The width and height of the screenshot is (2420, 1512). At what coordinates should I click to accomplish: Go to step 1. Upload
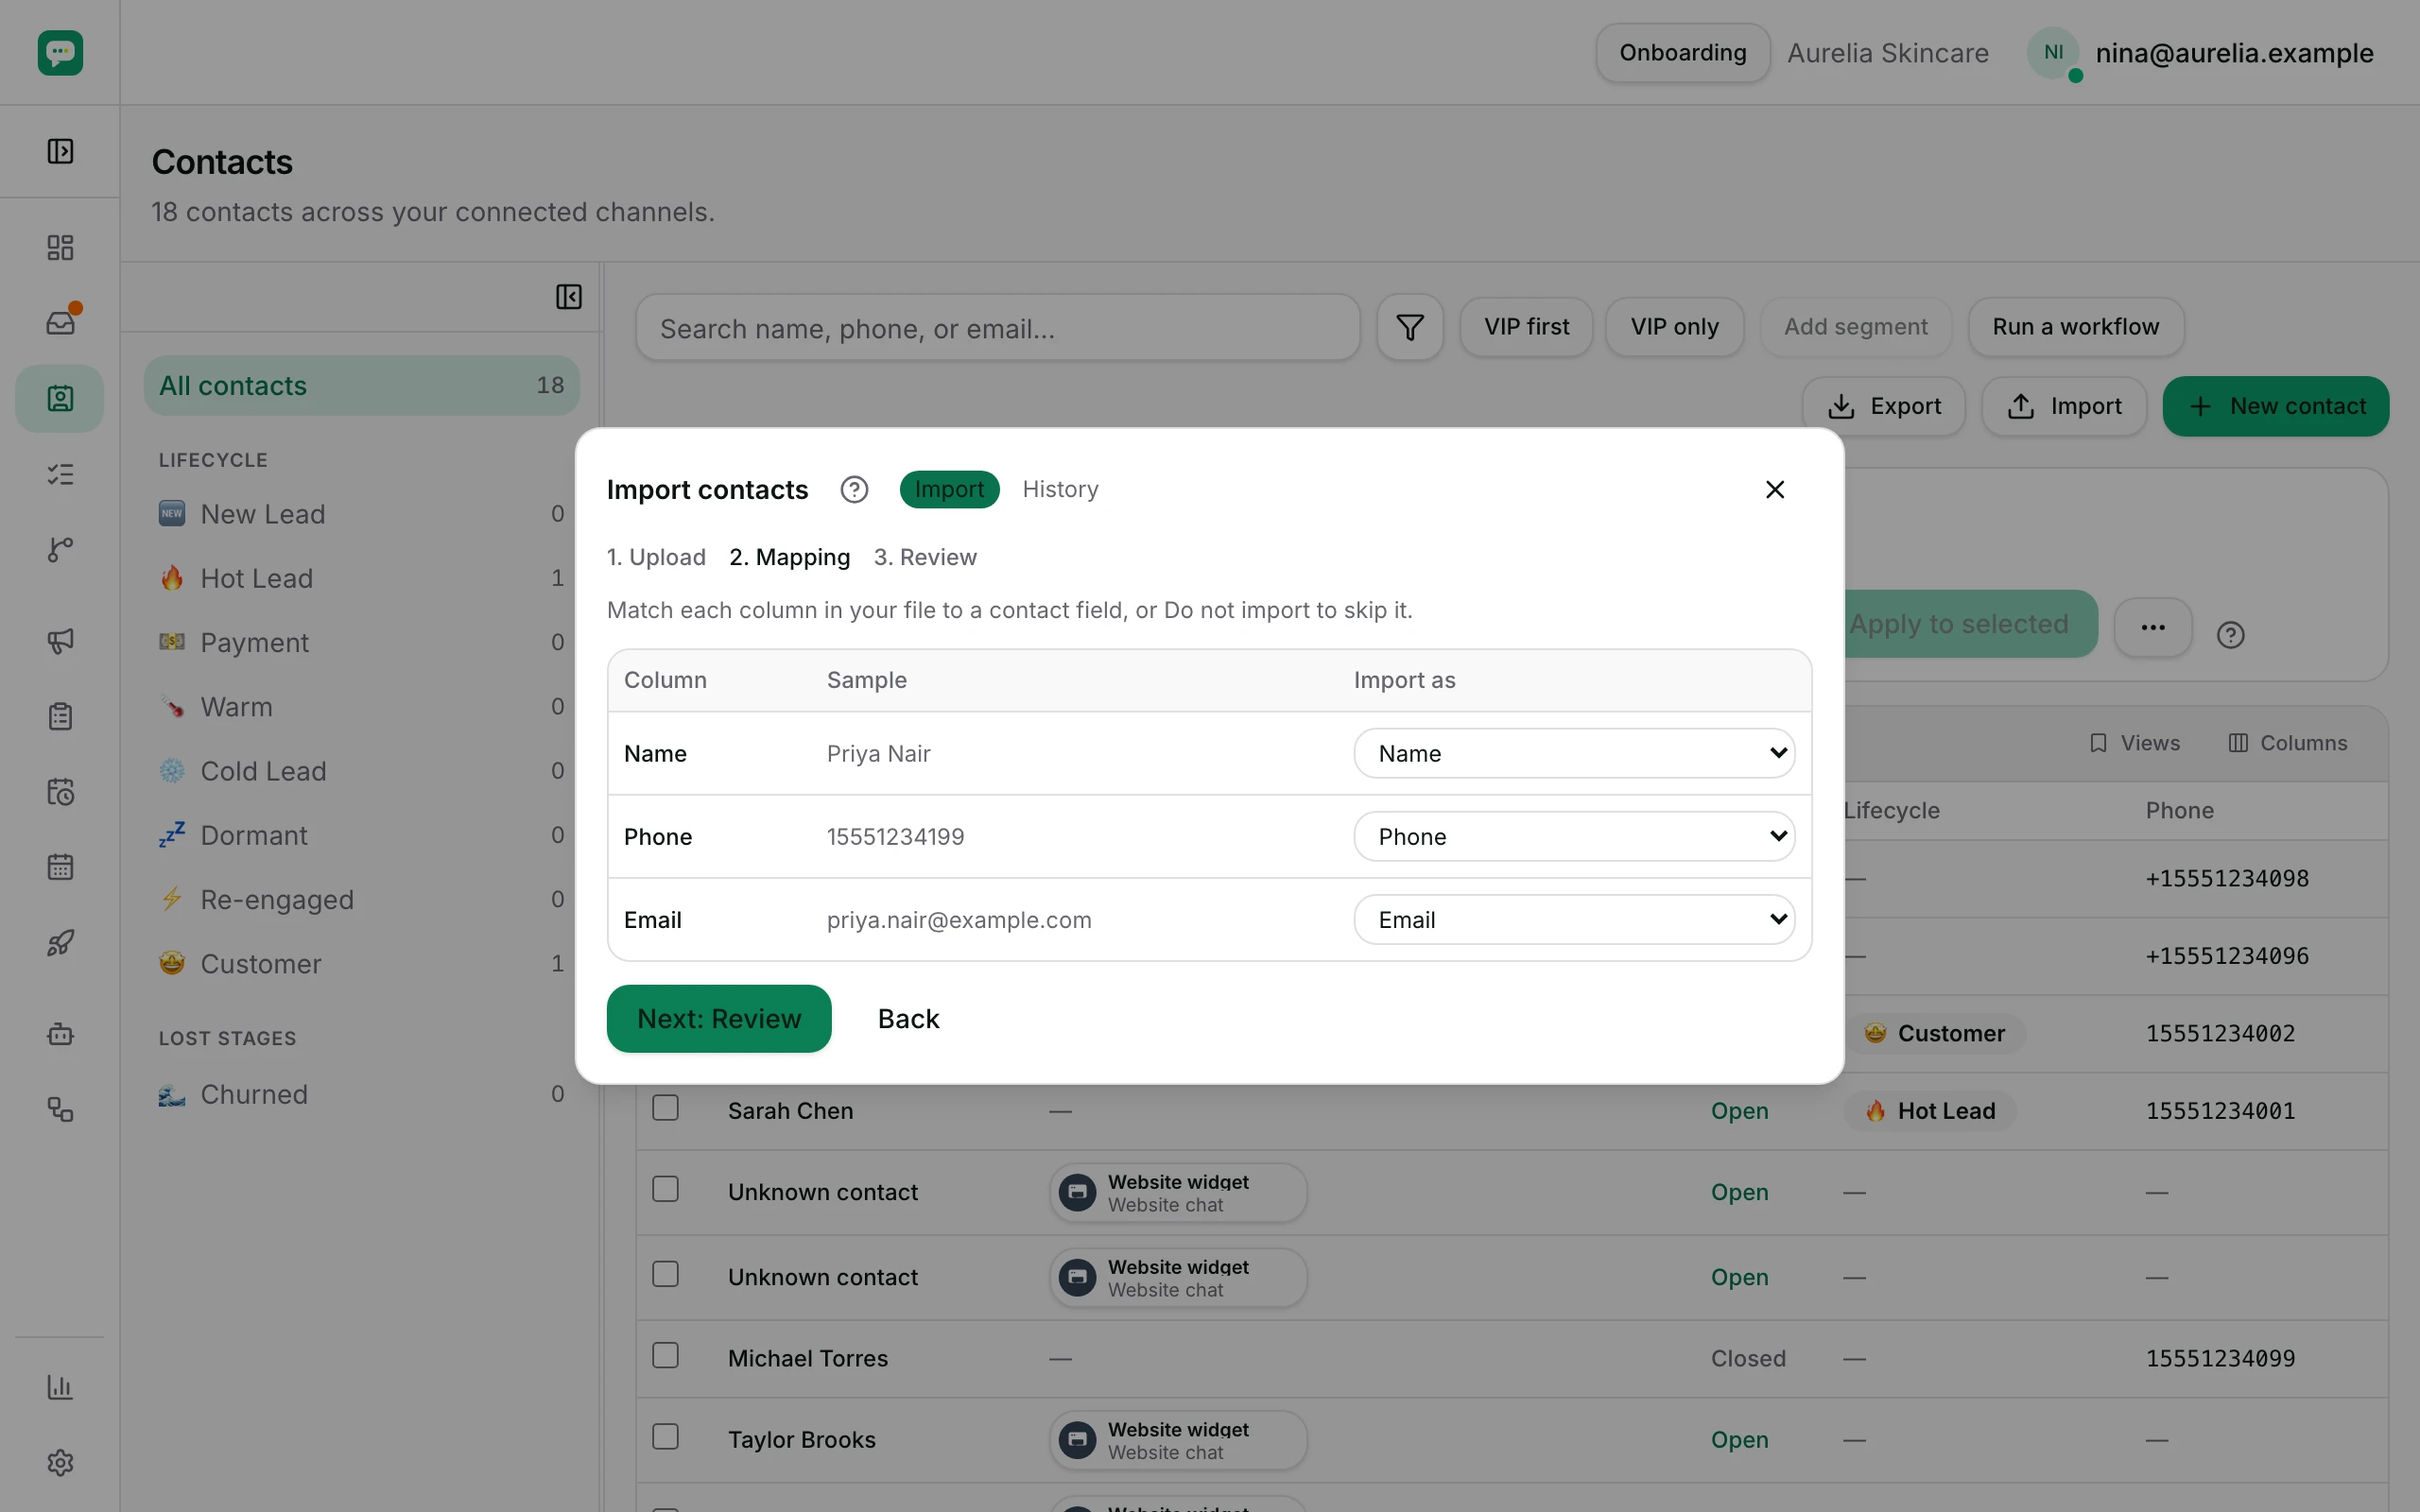pyautogui.click(x=656, y=557)
